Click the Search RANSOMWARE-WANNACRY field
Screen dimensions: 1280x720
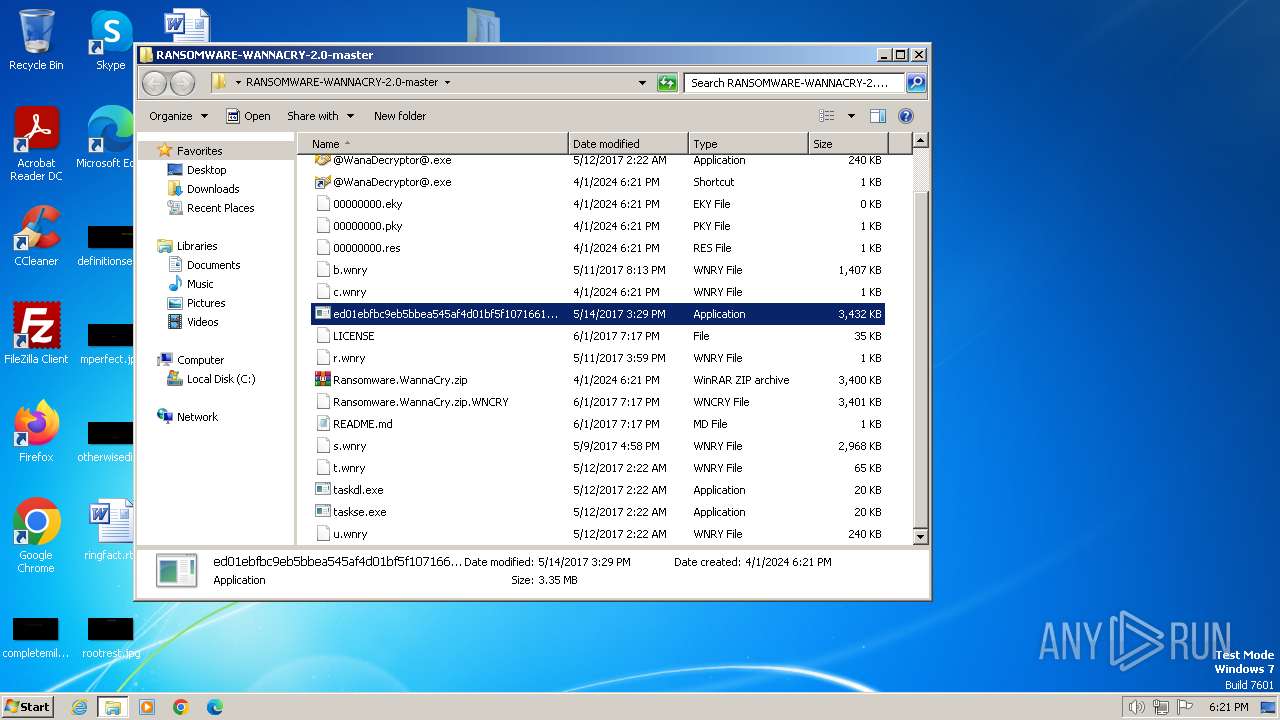point(795,83)
